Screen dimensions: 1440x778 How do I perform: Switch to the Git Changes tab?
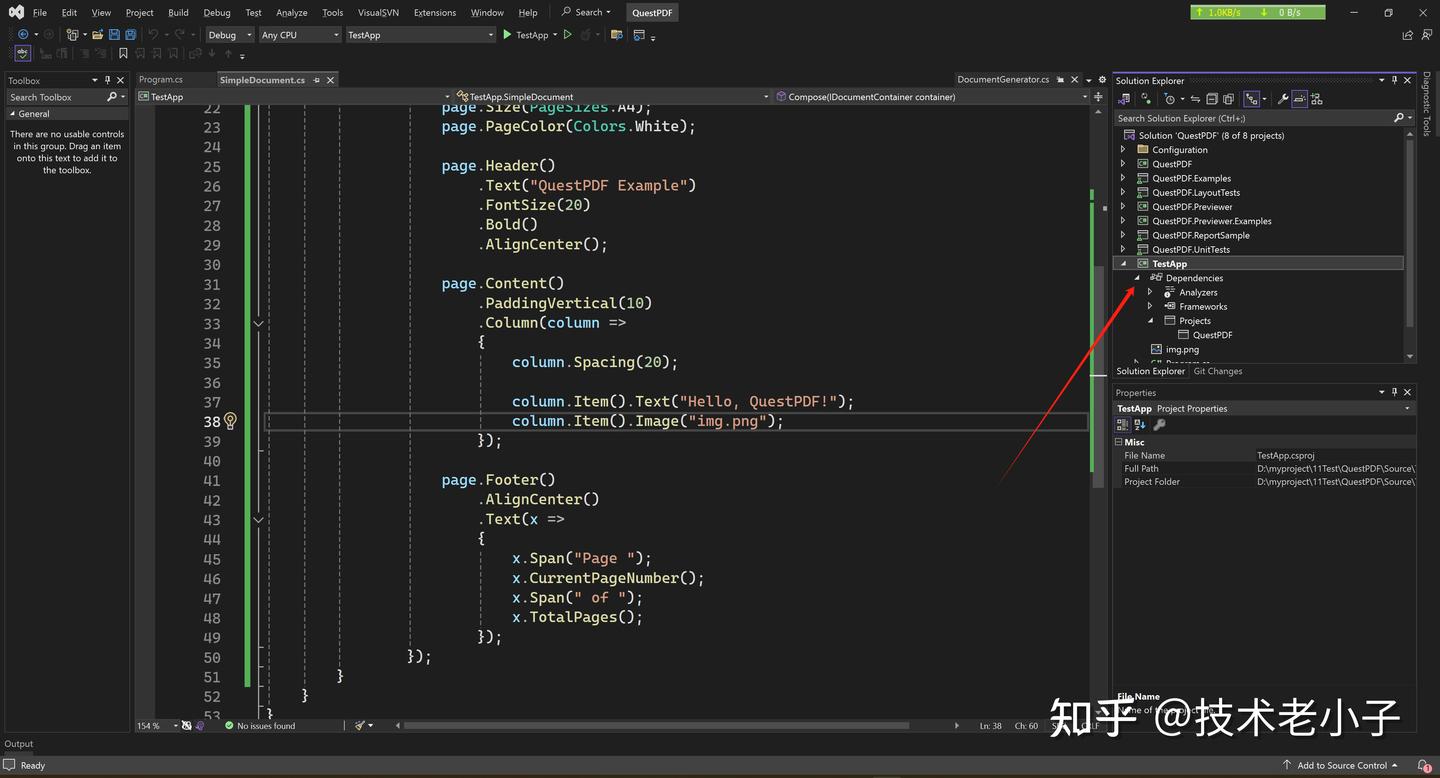coord(1218,371)
